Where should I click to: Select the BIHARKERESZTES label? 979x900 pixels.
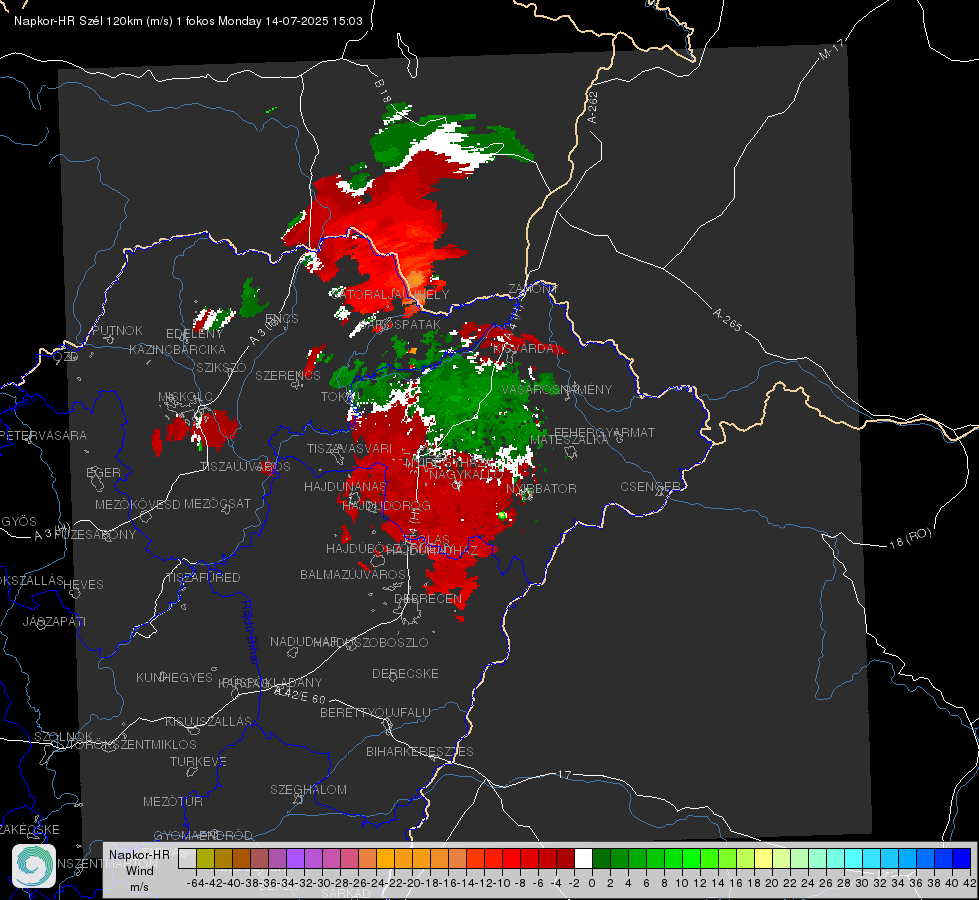[420, 751]
